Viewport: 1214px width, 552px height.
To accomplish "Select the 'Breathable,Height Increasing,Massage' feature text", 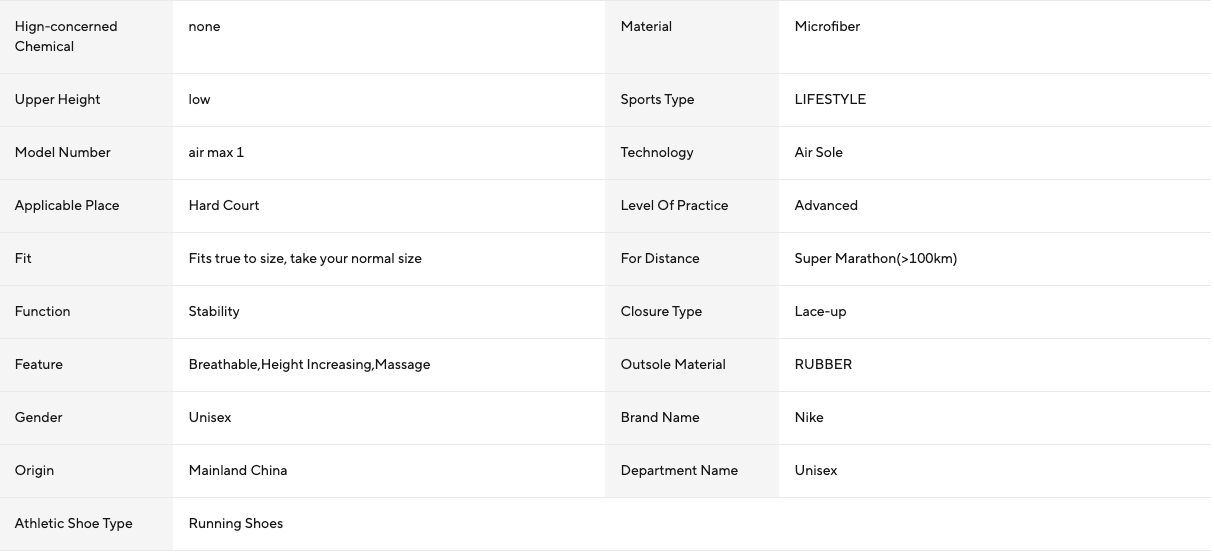I will 310,365.
